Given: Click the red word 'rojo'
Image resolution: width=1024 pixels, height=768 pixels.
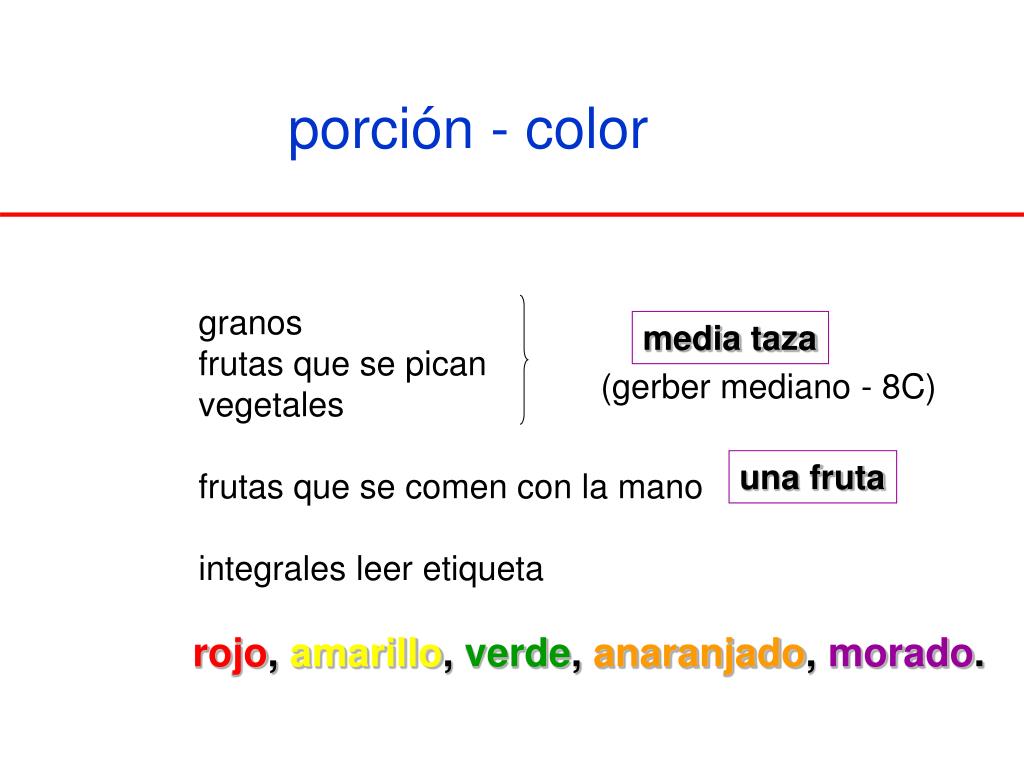Looking at the screenshot, I should (231, 655).
